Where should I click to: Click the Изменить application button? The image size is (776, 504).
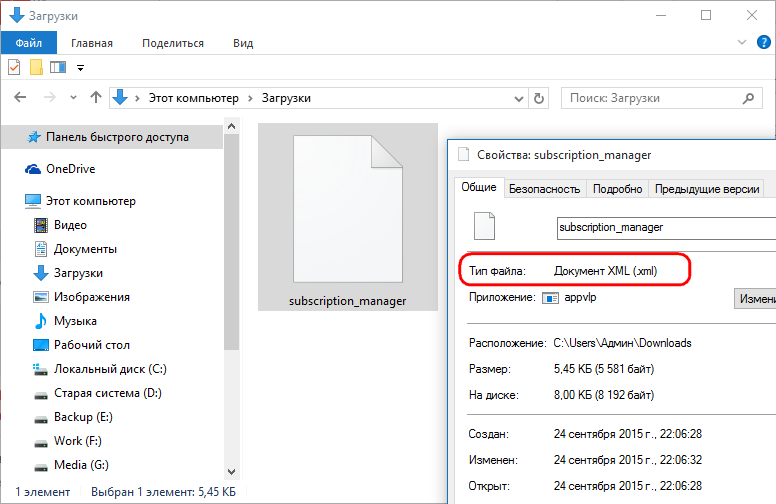click(756, 298)
